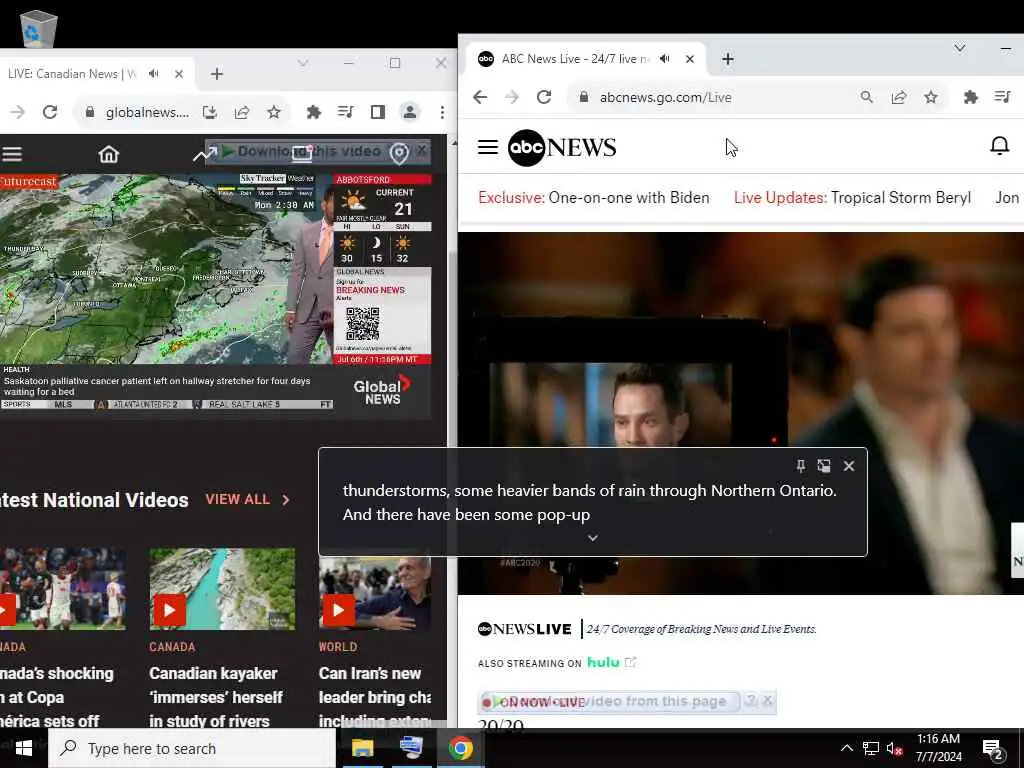Reposition icon on live caption box
The height and width of the screenshot is (768, 1024).
(x=824, y=466)
